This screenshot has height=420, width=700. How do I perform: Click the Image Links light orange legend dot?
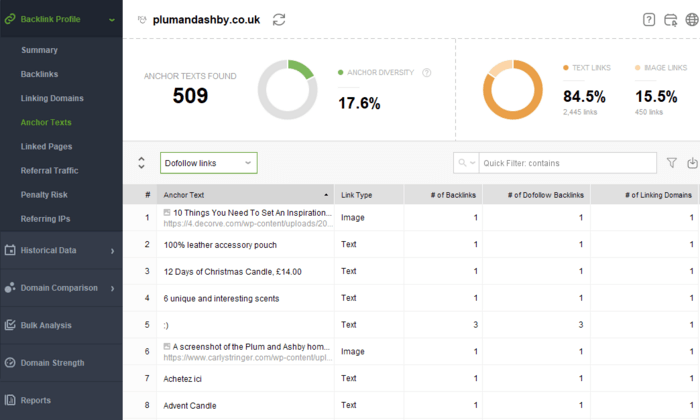click(638, 68)
